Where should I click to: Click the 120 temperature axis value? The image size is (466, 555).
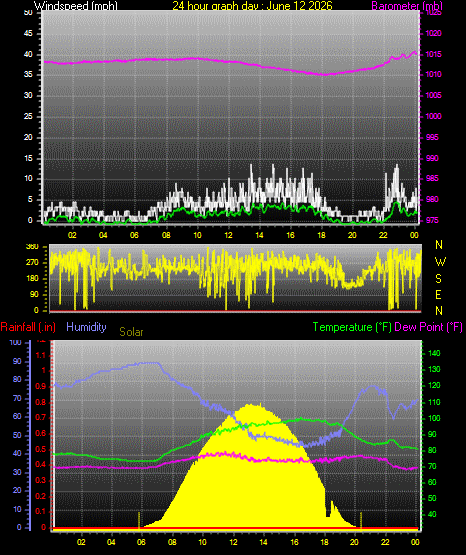click(434, 385)
